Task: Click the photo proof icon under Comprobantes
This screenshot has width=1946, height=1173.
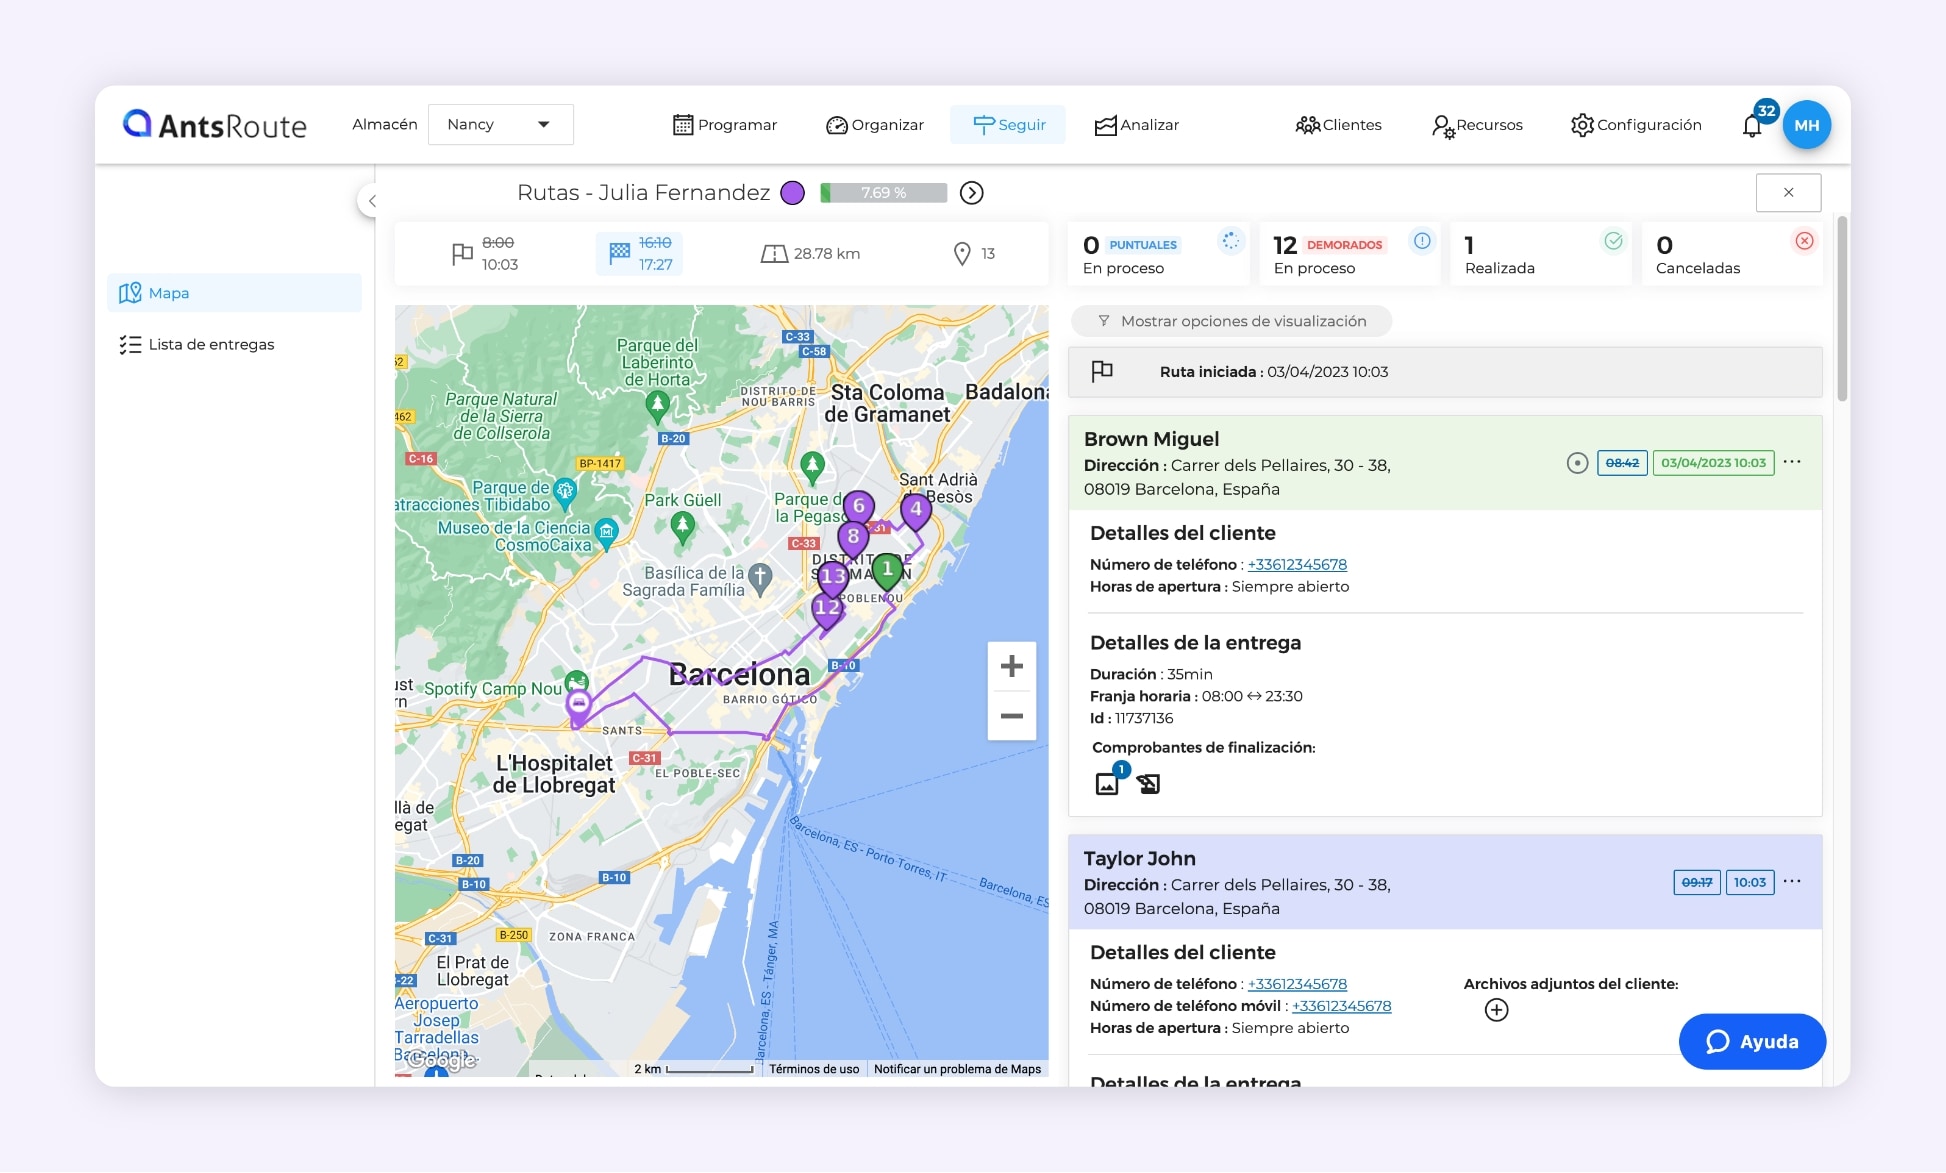Action: point(1107,784)
